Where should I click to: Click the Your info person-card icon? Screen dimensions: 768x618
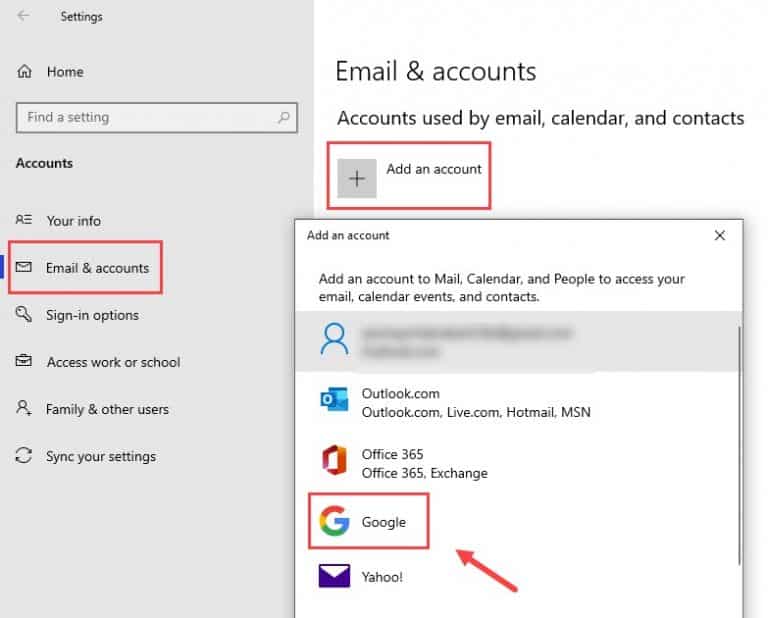click(x=24, y=219)
